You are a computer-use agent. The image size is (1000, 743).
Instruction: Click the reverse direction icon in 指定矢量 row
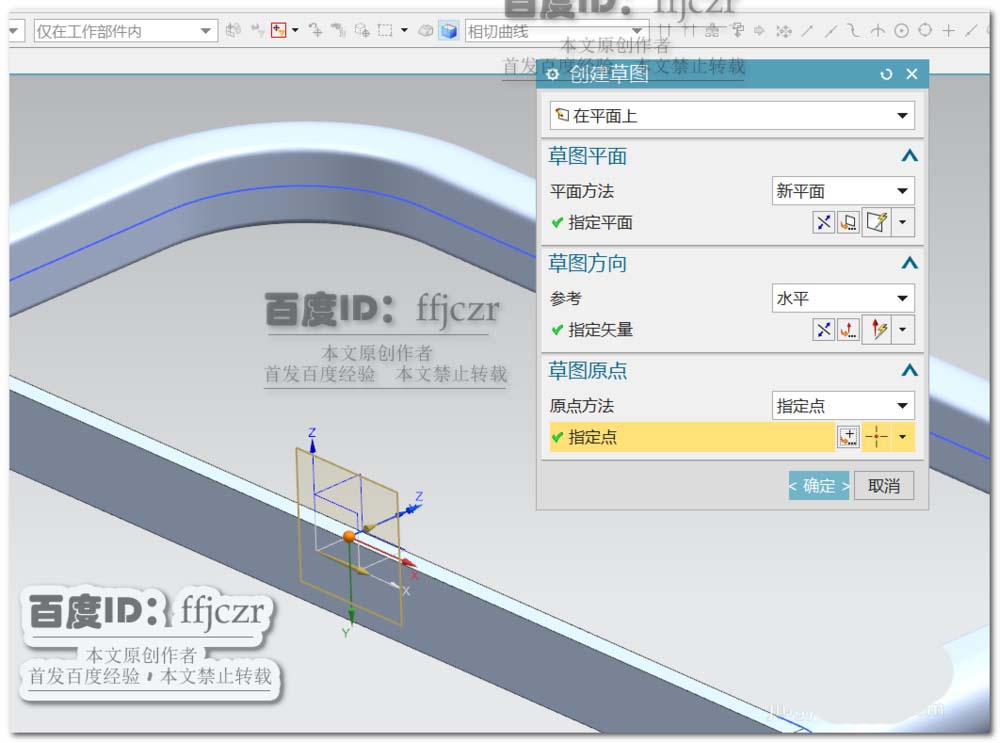(x=823, y=329)
